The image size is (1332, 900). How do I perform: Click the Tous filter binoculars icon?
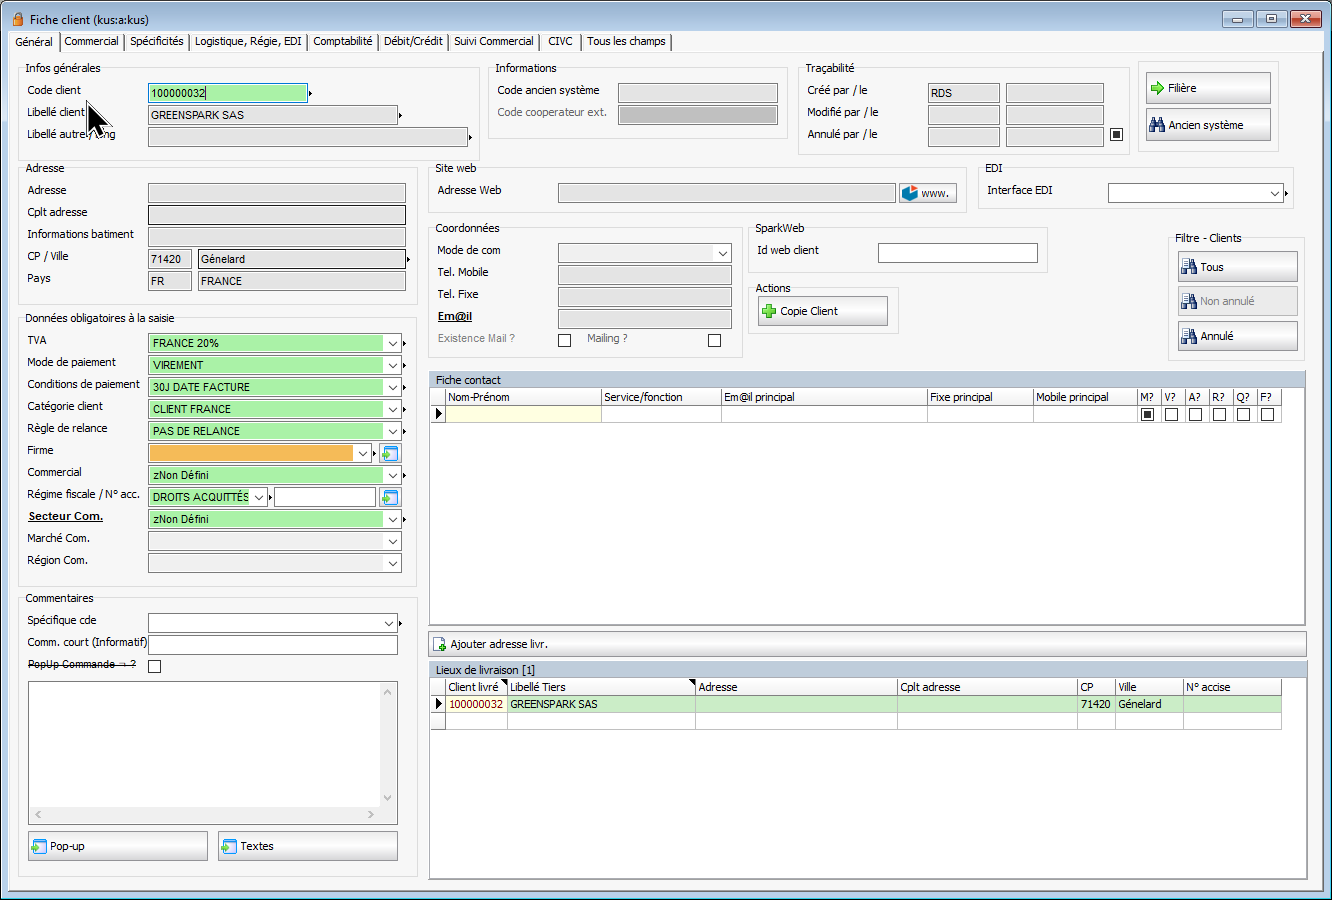point(1189,267)
